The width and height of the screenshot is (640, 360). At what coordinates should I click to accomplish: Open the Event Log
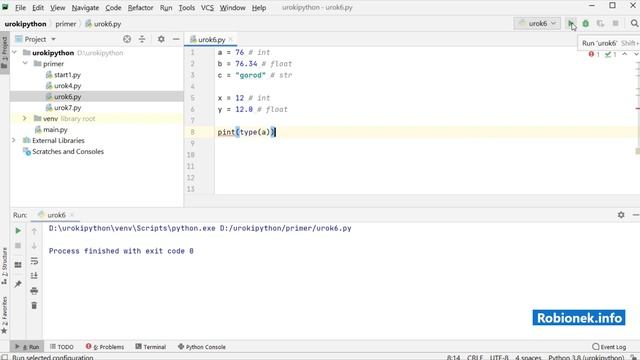point(609,347)
